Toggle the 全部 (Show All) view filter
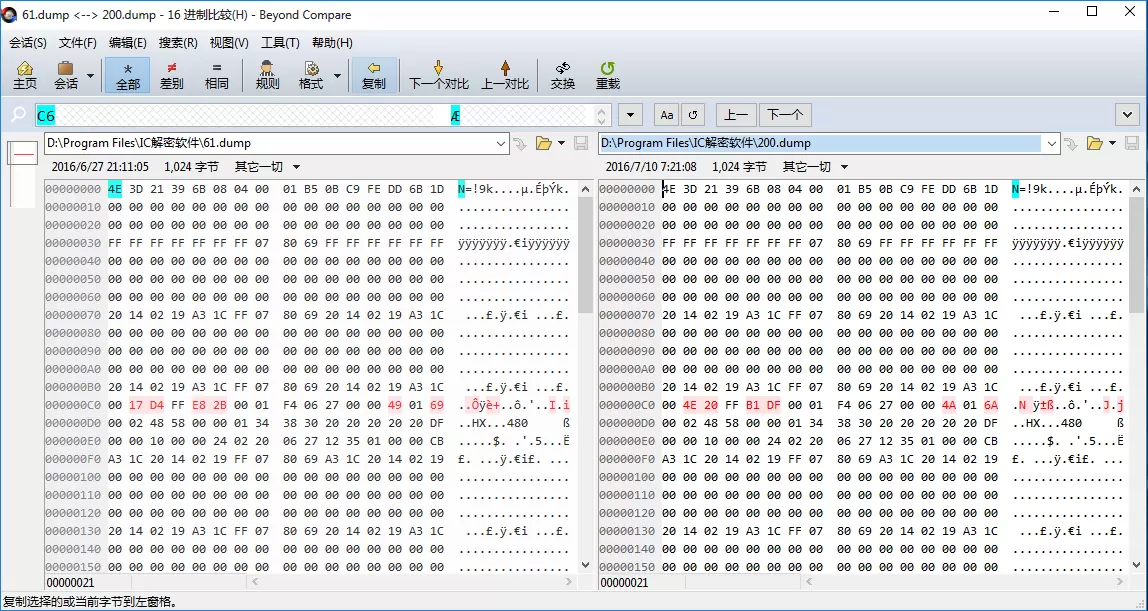This screenshot has width=1148, height=611. click(x=128, y=75)
